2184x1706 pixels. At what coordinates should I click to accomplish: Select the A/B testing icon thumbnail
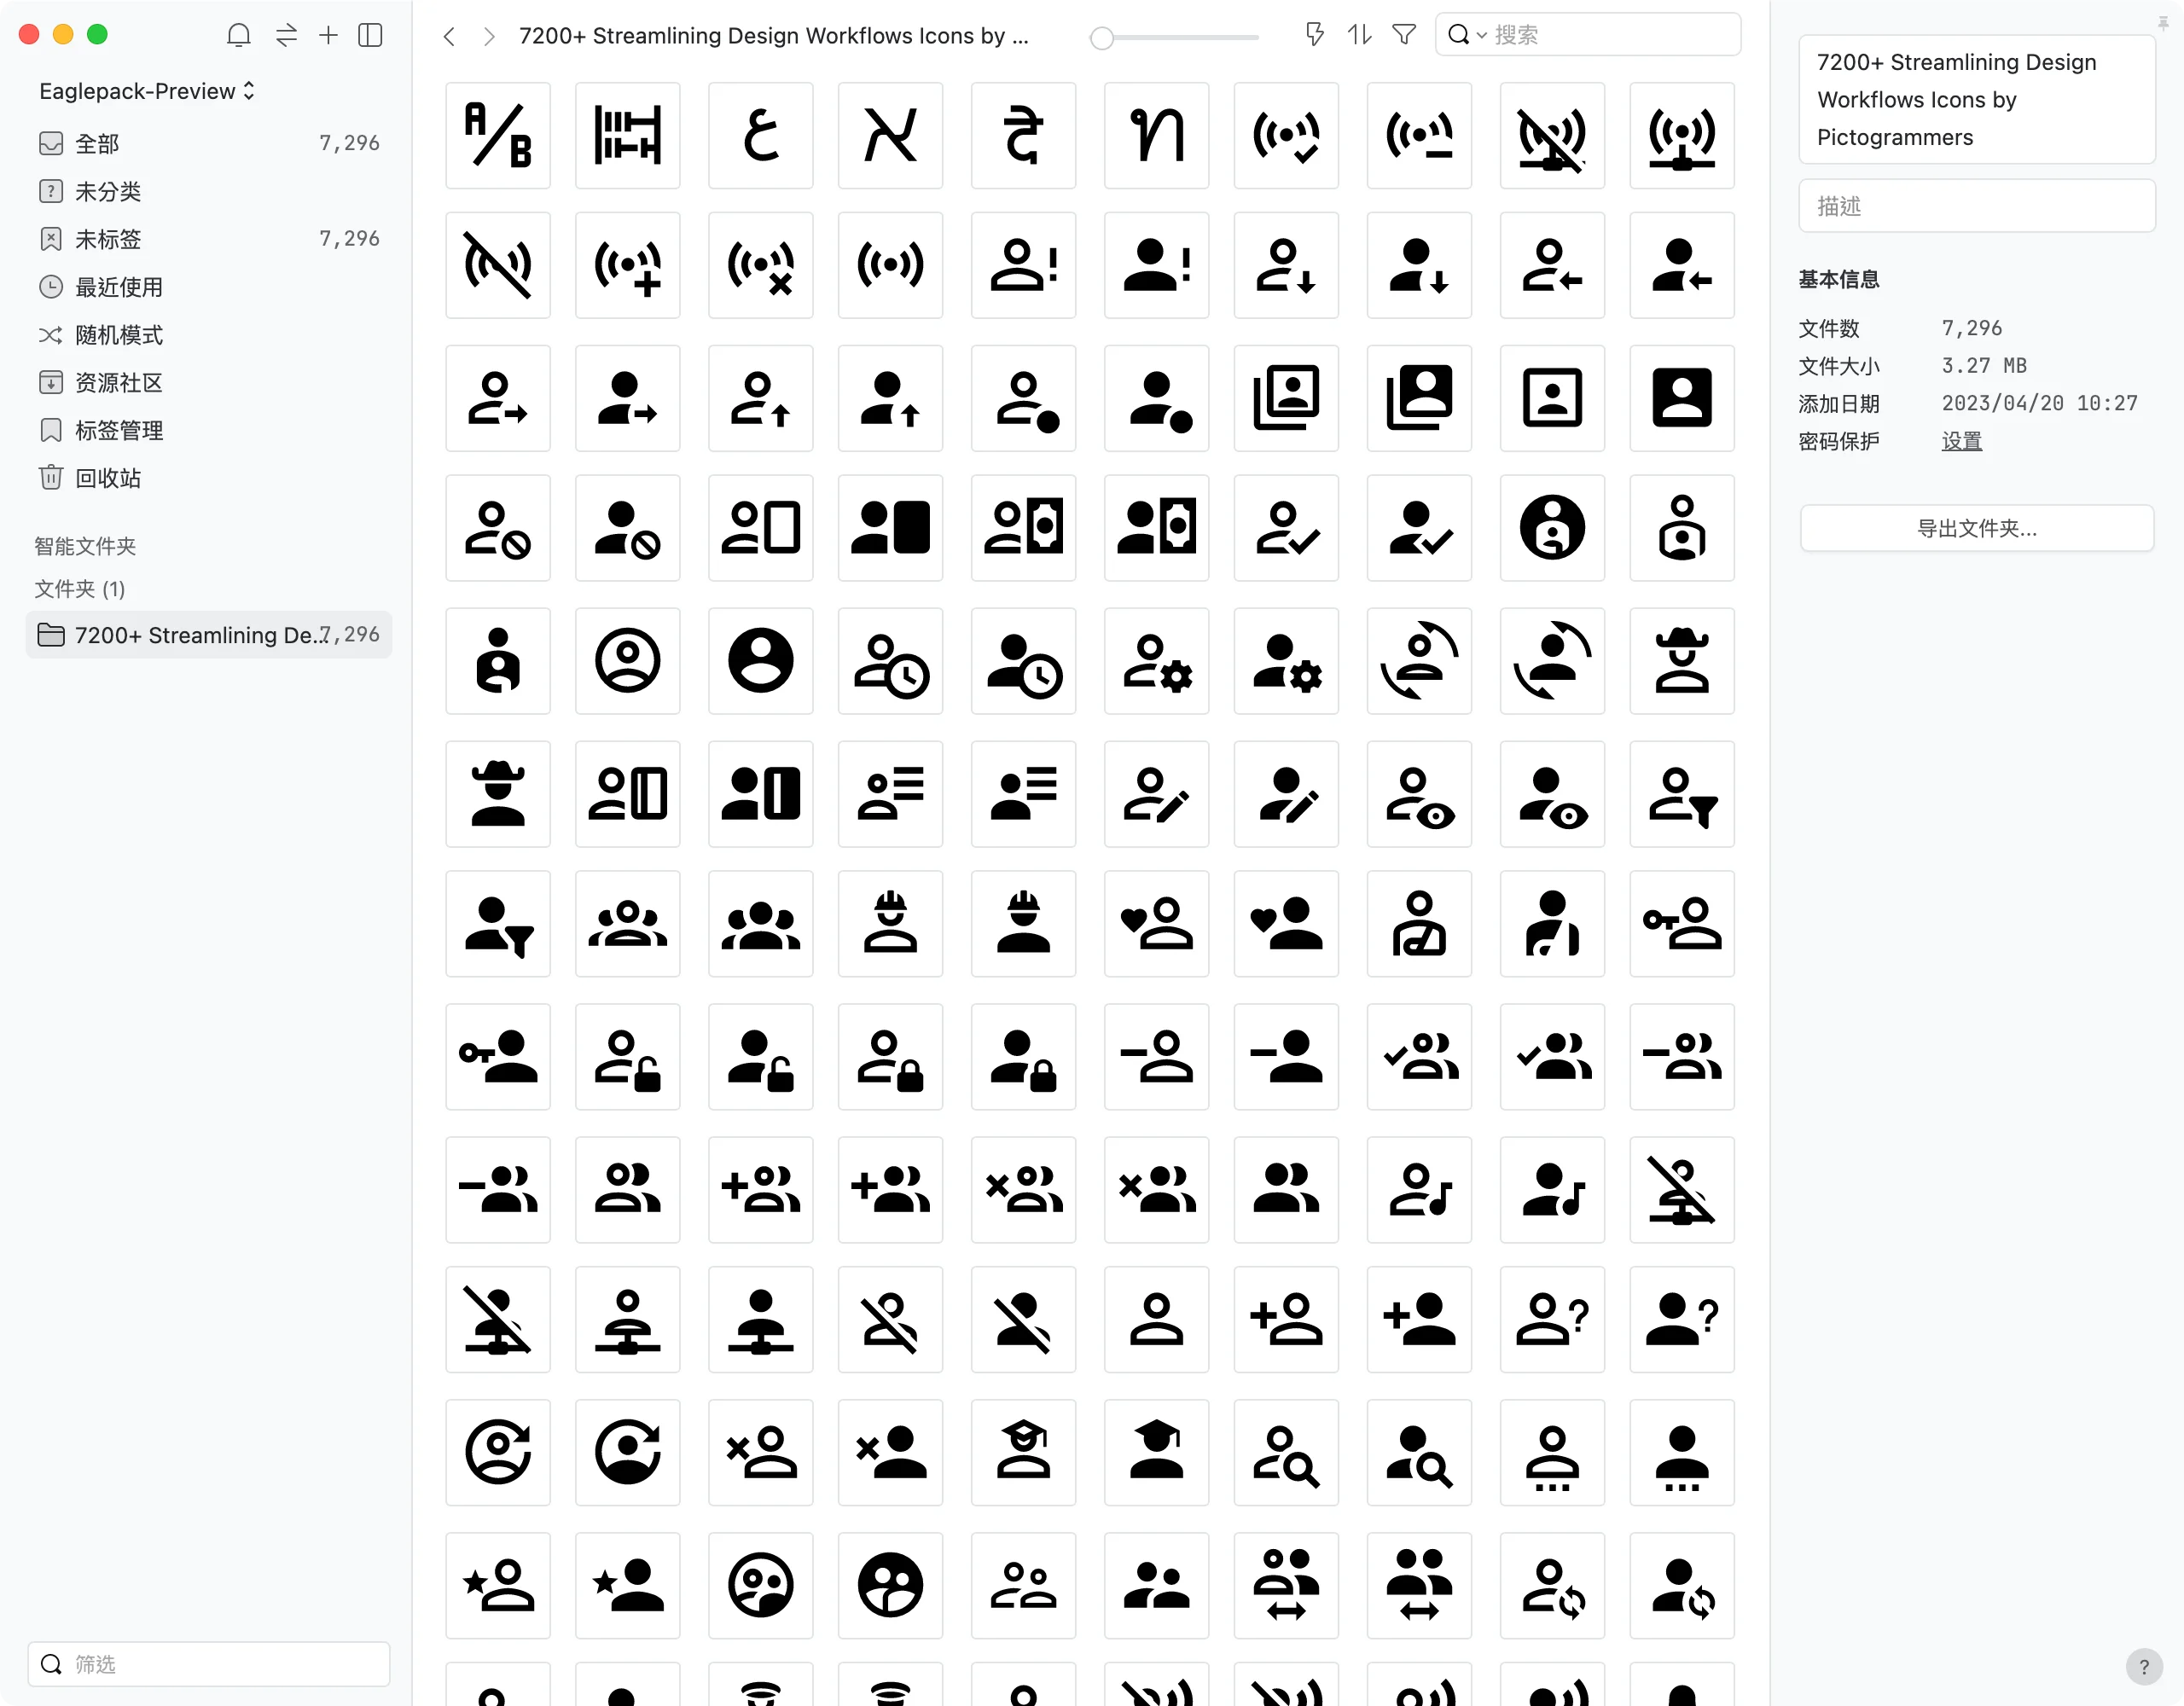point(498,136)
